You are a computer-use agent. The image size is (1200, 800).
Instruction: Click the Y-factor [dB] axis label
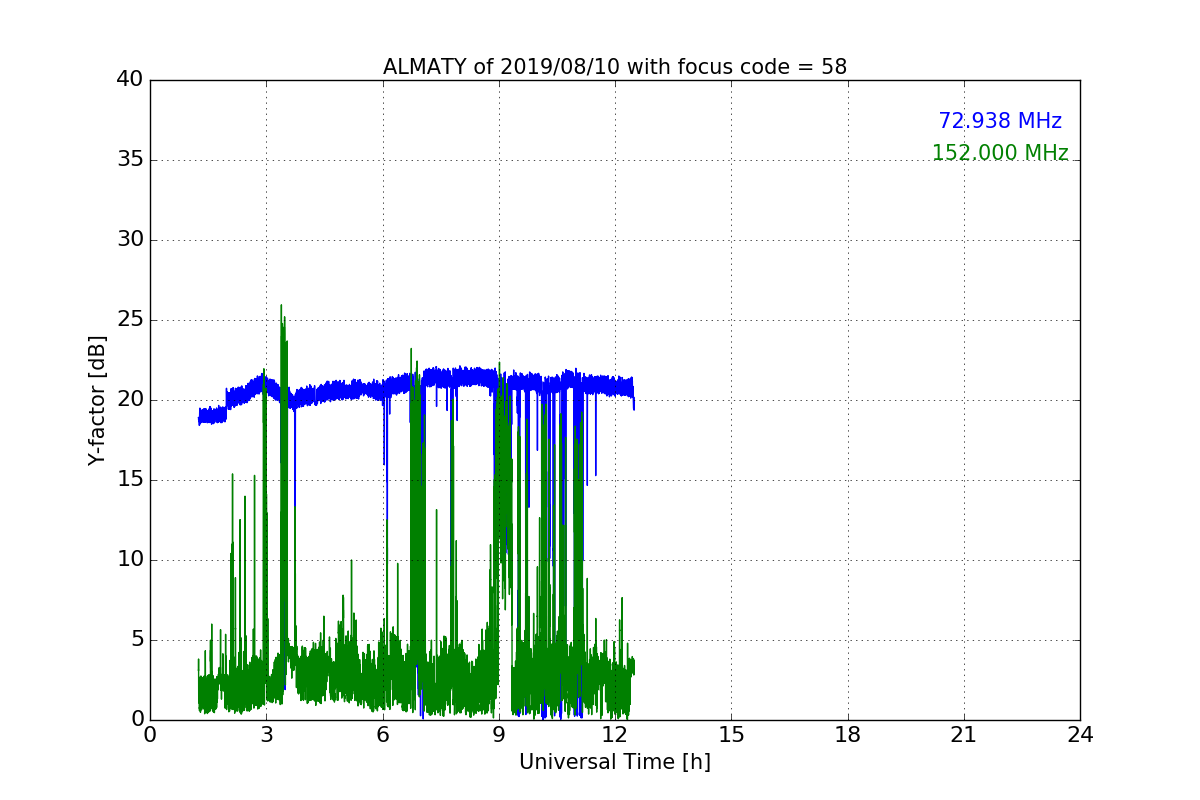coord(97,400)
